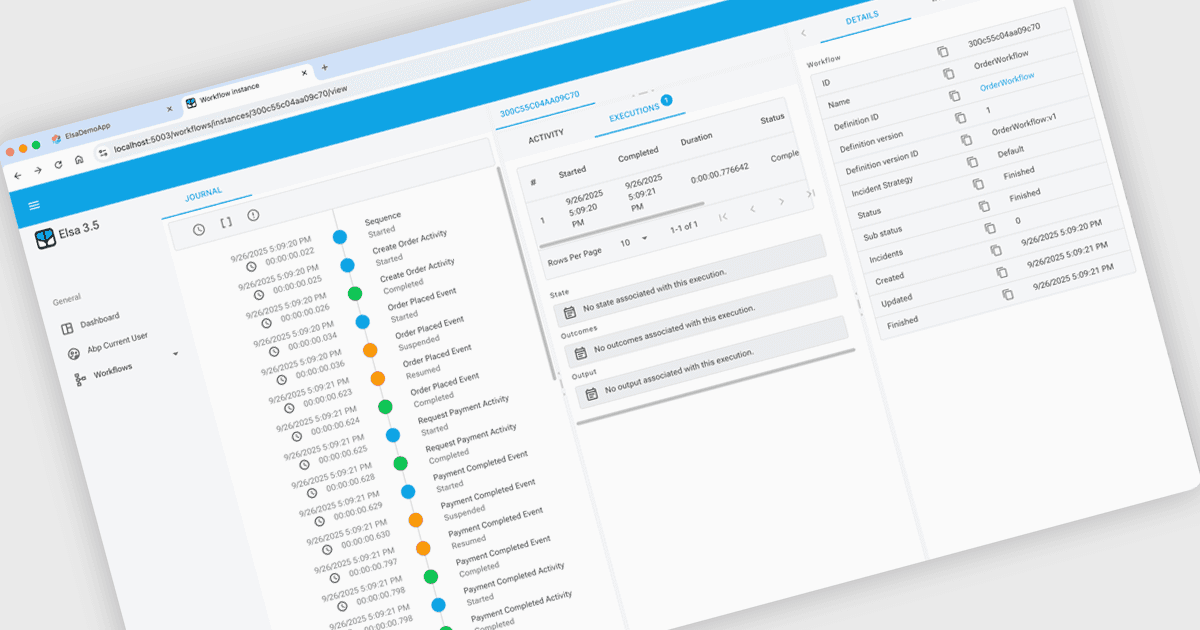Switch to the Details tab

coord(862,19)
